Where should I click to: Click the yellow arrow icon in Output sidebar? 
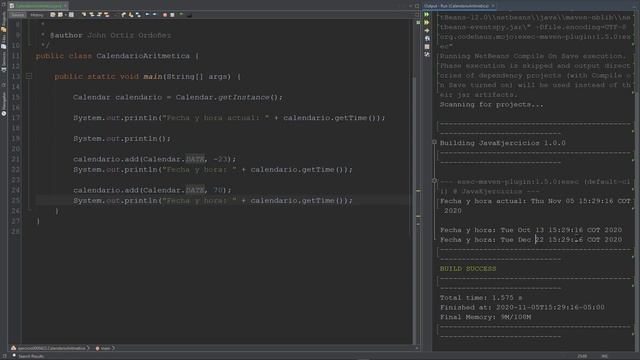click(427, 31)
